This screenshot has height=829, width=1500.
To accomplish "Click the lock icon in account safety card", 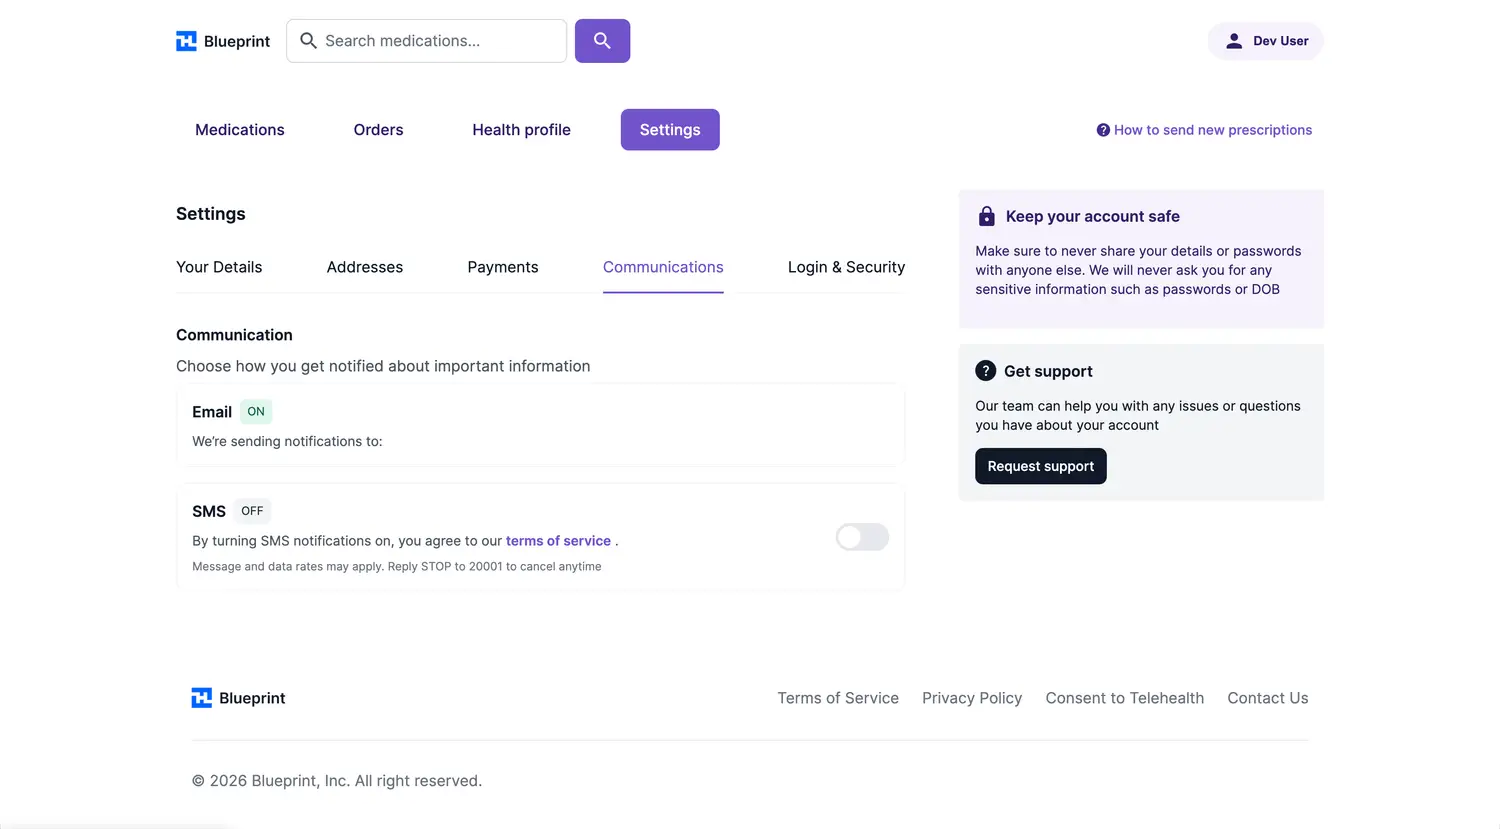I will [x=986, y=216].
